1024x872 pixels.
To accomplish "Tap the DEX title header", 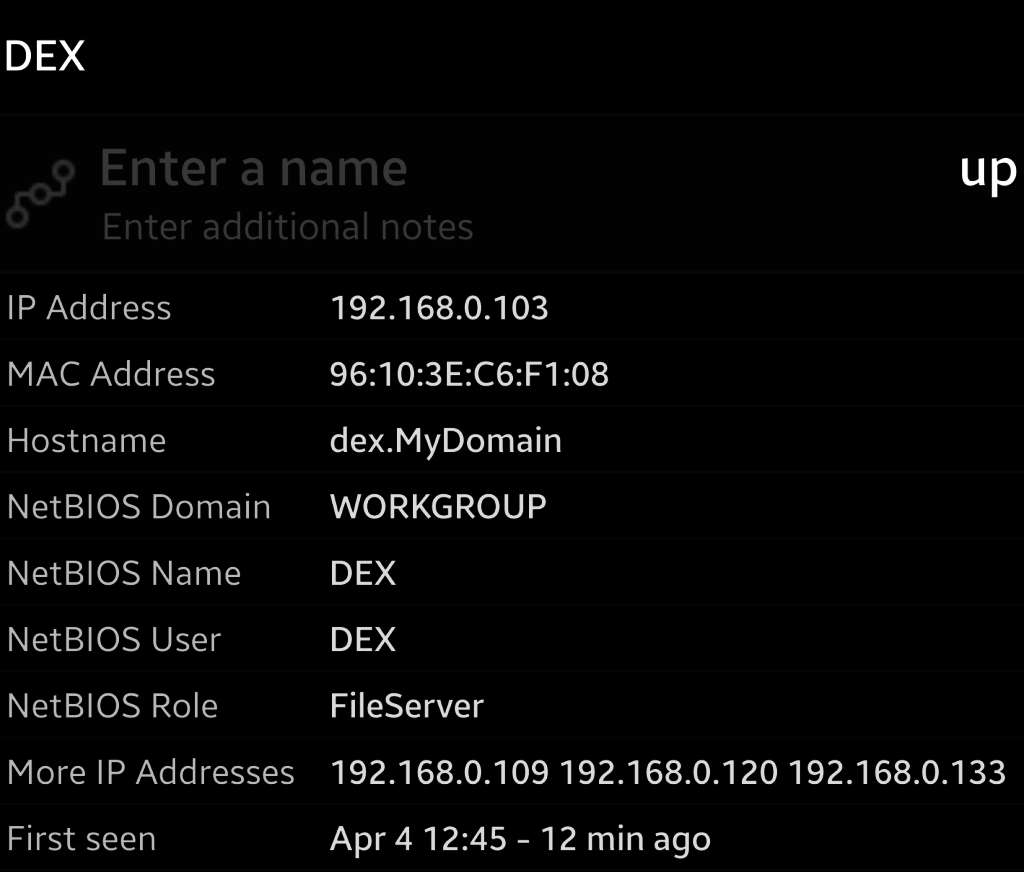I will [x=44, y=56].
